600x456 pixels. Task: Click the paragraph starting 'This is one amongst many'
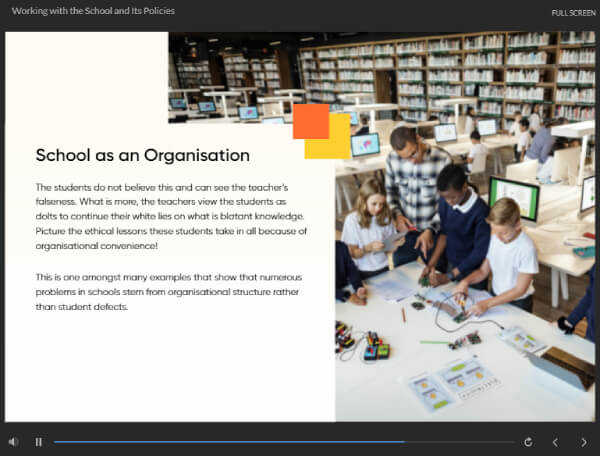(x=169, y=292)
